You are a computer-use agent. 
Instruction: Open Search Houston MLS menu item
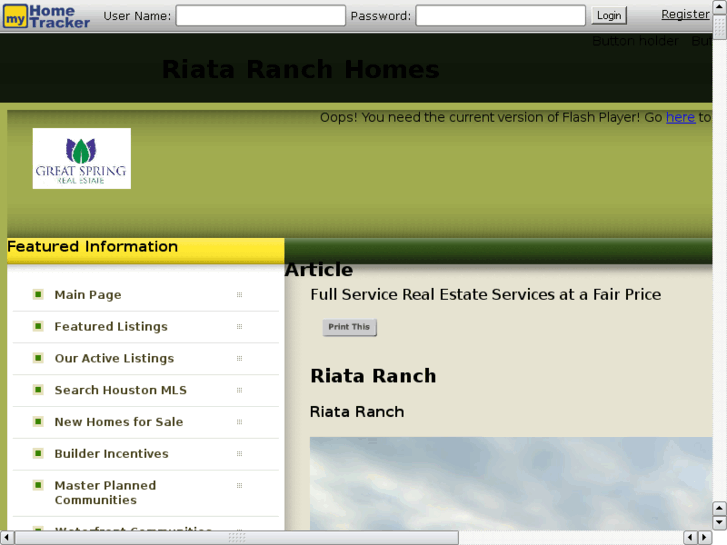tap(121, 390)
